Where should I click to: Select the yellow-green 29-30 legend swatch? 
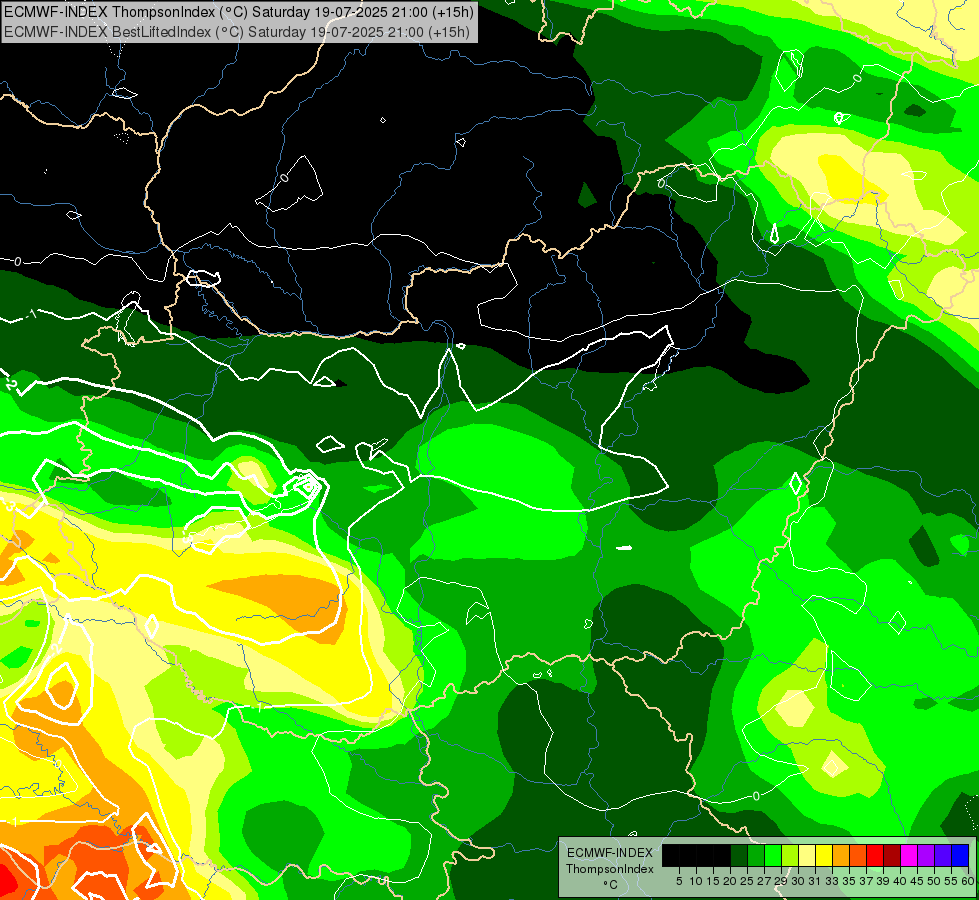[790, 855]
